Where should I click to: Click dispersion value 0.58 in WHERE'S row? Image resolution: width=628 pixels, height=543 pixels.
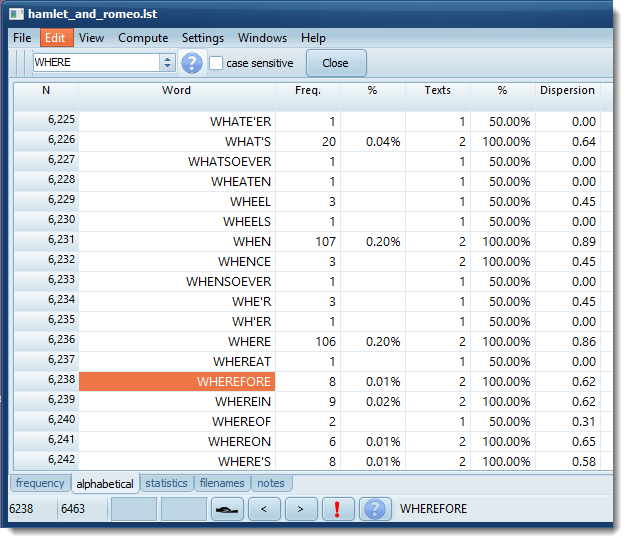coord(584,462)
